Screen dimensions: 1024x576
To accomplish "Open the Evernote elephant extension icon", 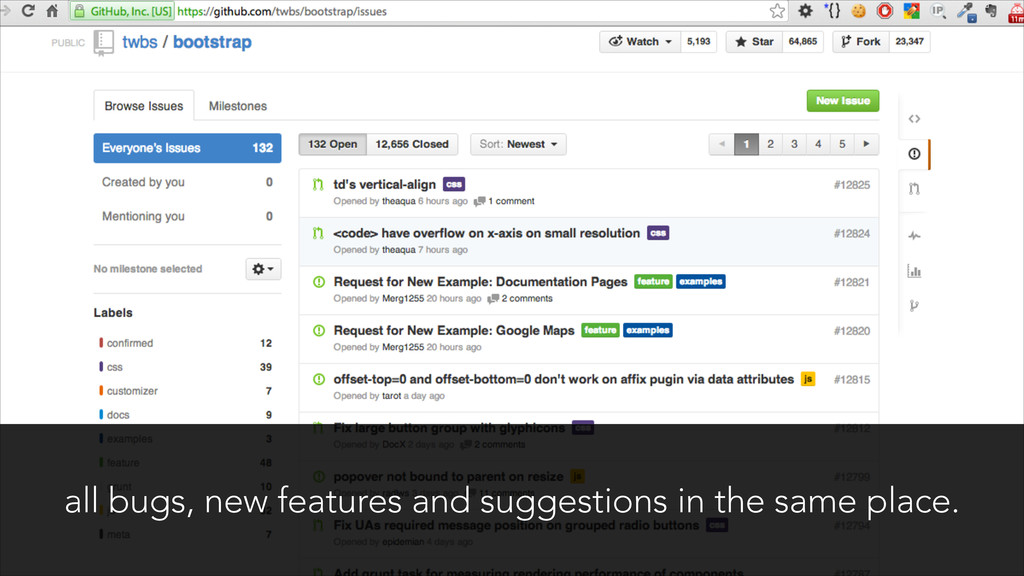I will click(991, 10).
